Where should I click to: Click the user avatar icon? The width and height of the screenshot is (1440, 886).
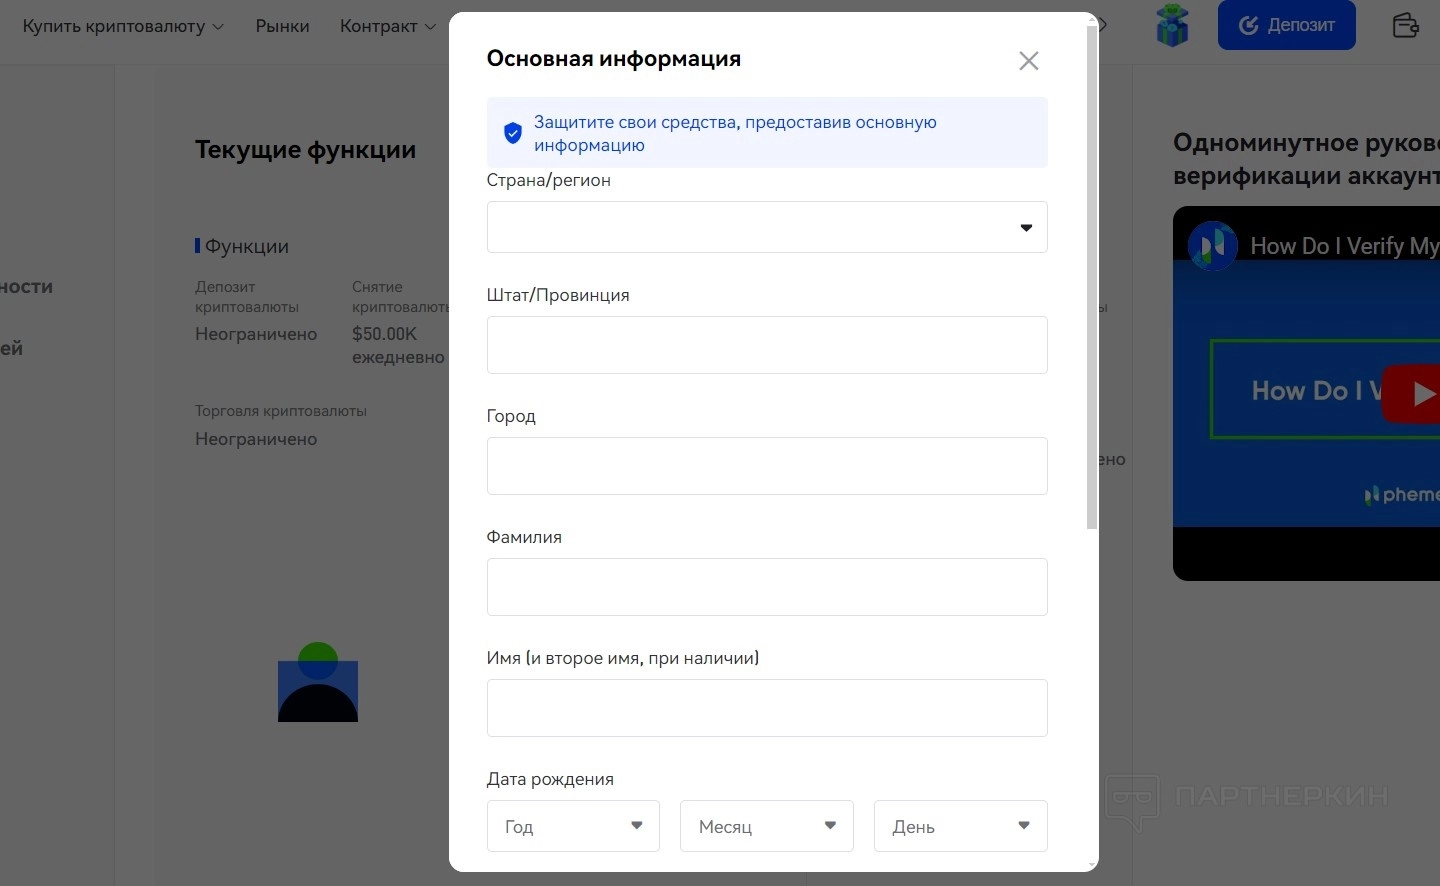tap(318, 683)
